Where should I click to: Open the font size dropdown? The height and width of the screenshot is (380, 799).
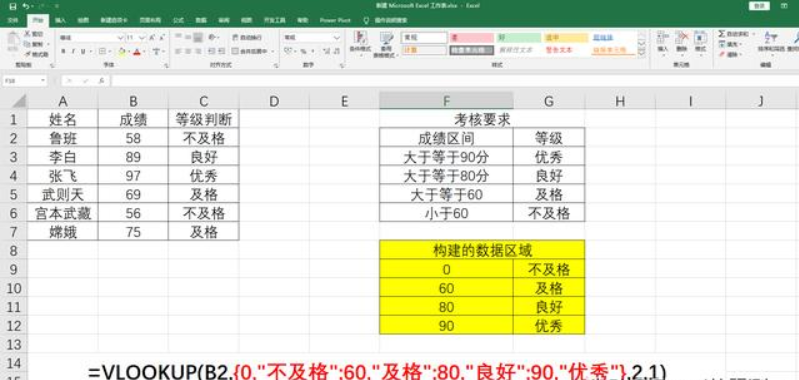143,38
